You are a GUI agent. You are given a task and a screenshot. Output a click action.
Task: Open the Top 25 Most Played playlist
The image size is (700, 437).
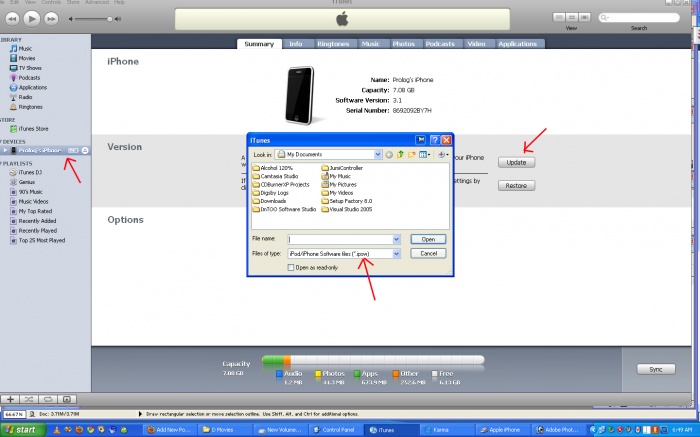(x=42, y=240)
